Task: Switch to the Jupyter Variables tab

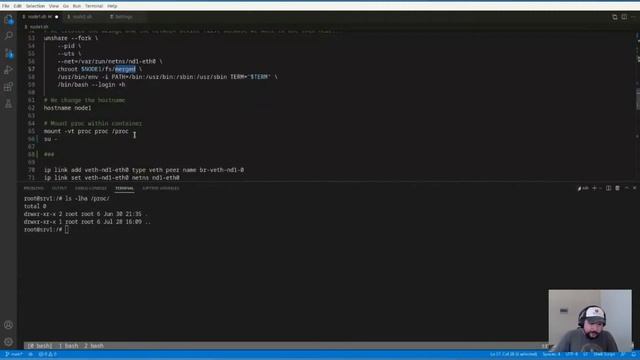Action: [x=161, y=188]
